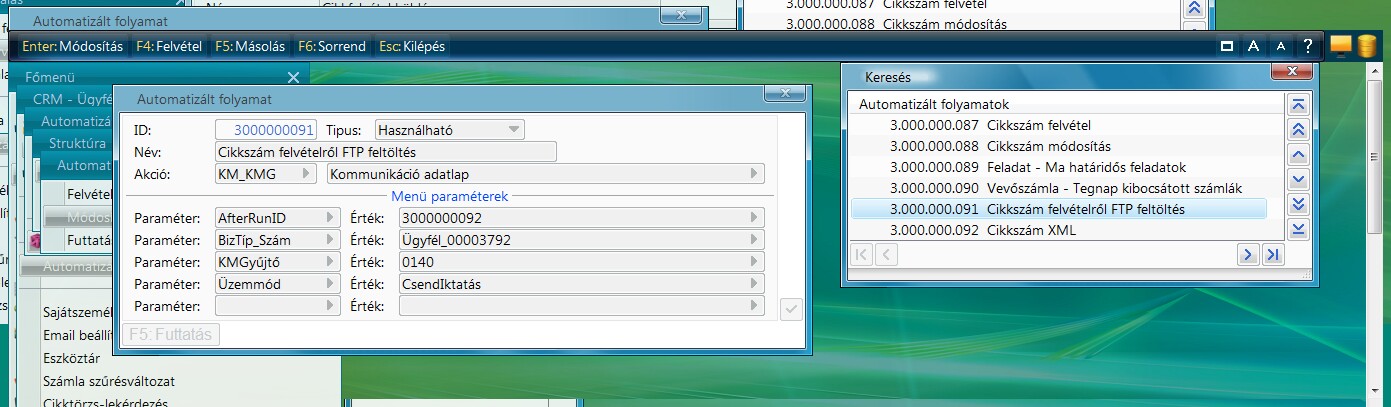Page down with double-chevron in Keresés
The width and height of the screenshot is (1391, 407).
click(x=1299, y=205)
